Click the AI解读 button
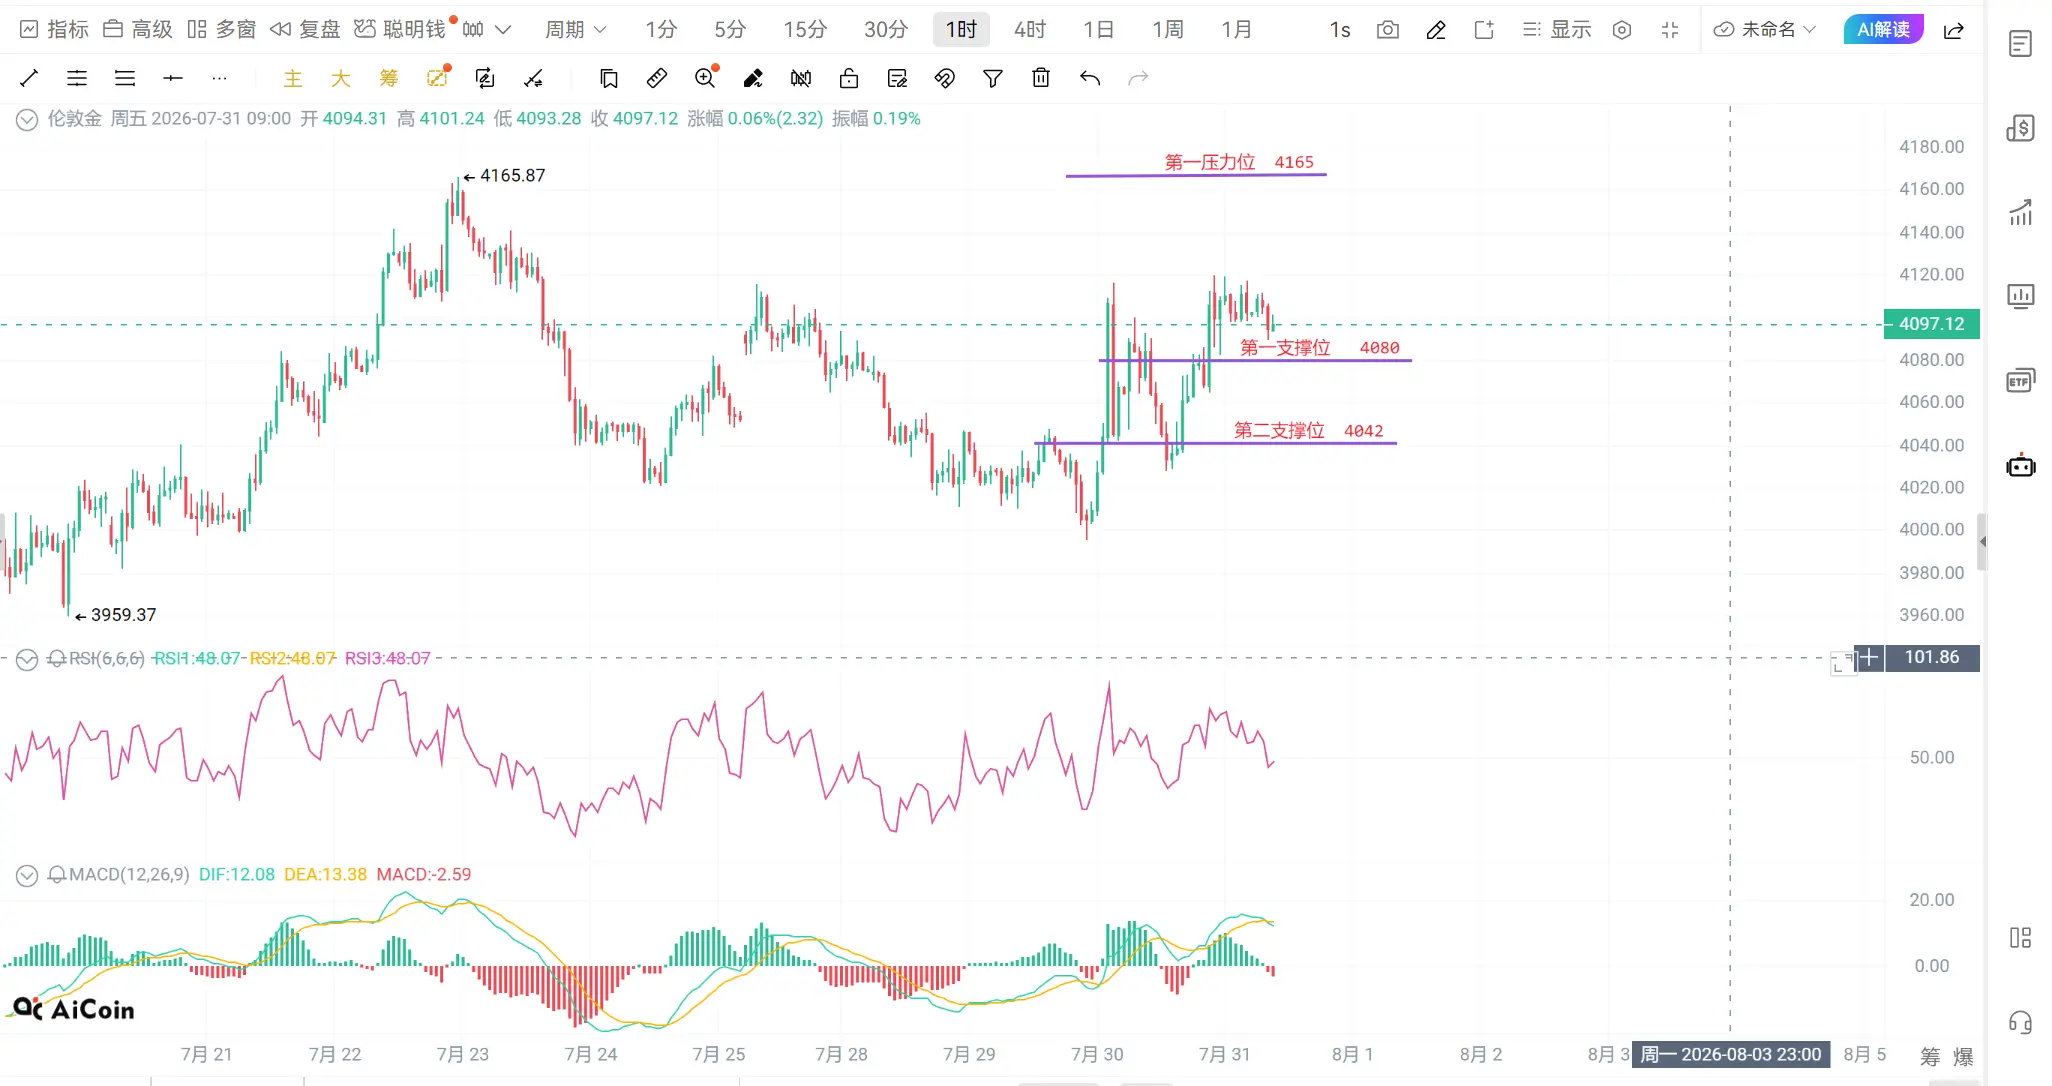 (x=1883, y=30)
